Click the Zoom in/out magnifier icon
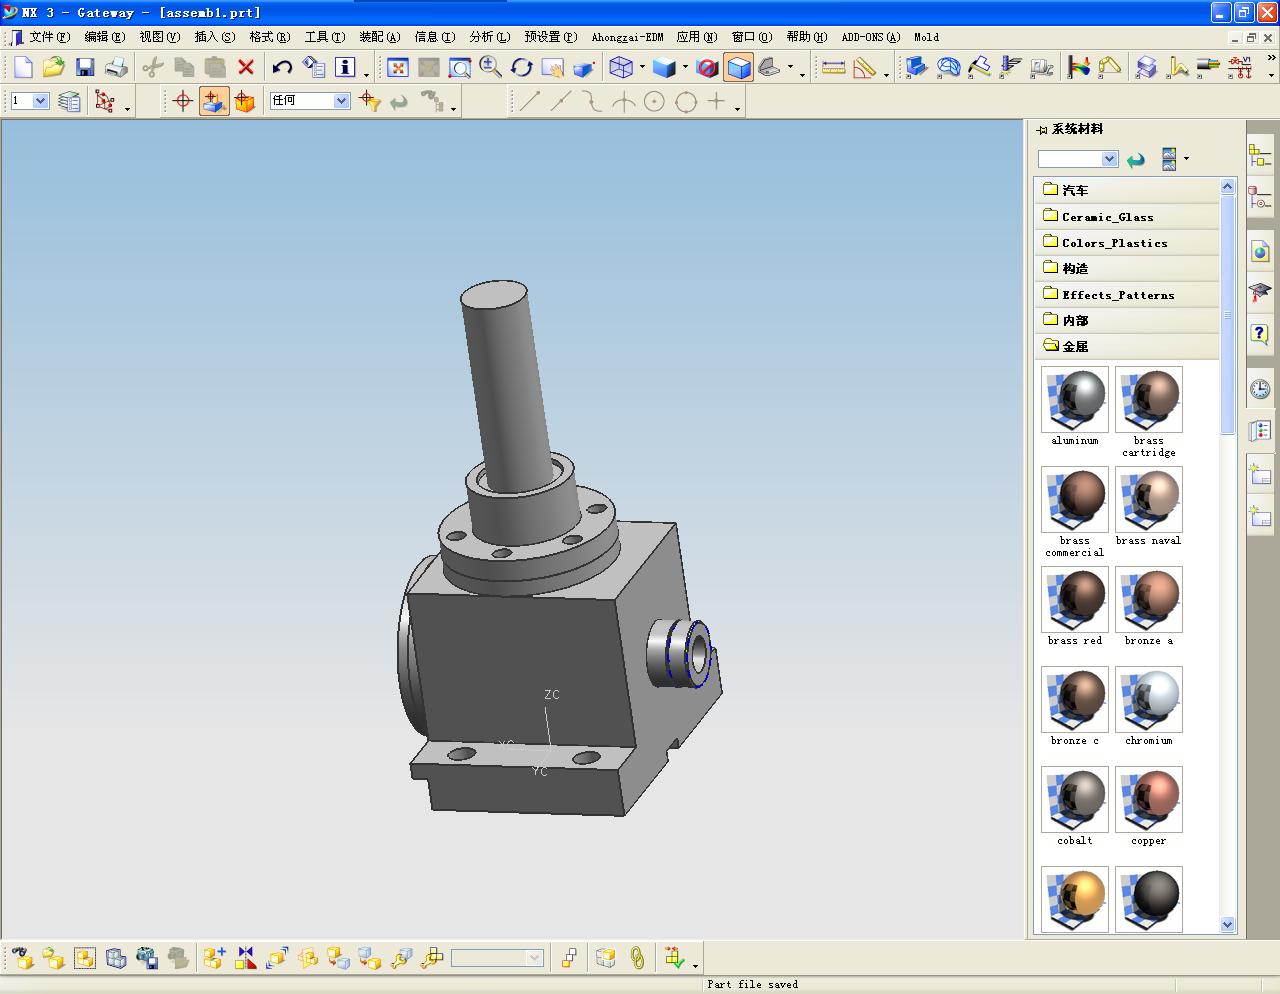The width and height of the screenshot is (1280, 994). coord(490,67)
